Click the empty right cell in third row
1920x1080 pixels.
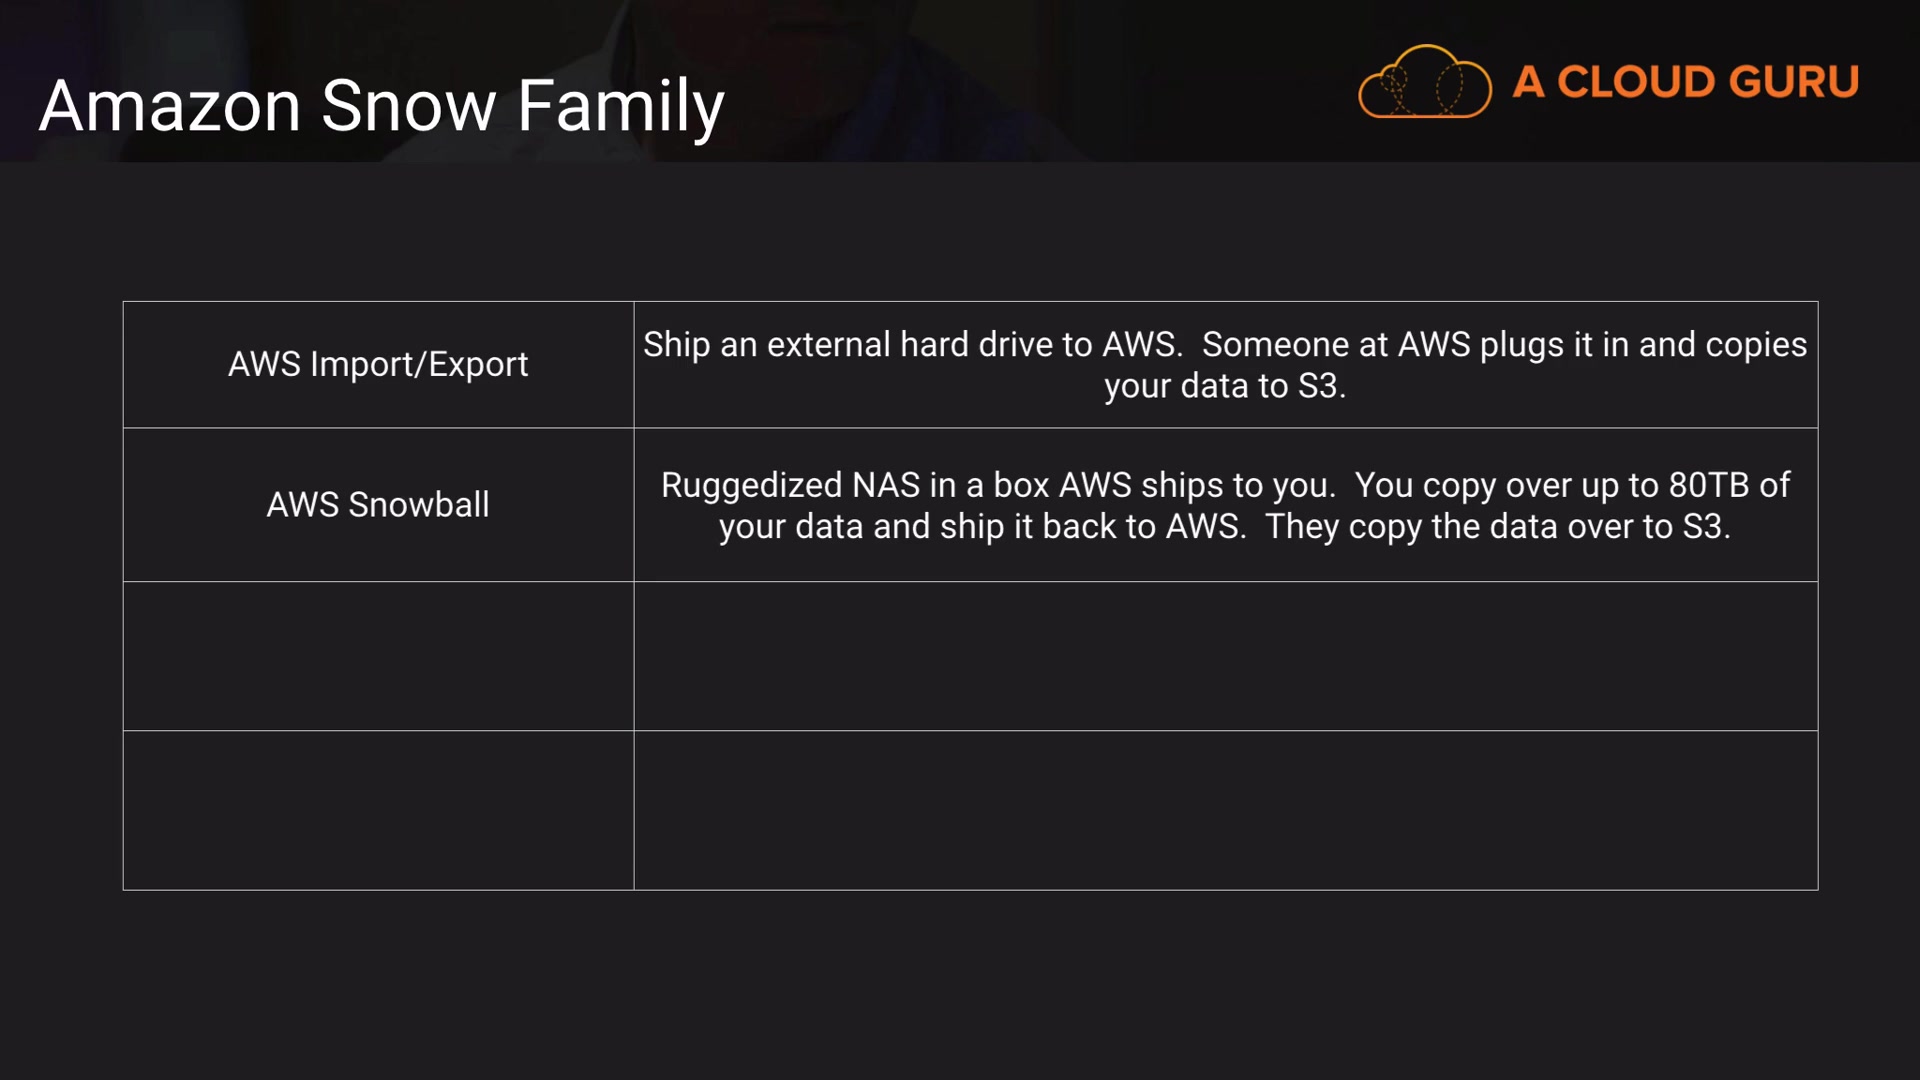pos(1225,656)
